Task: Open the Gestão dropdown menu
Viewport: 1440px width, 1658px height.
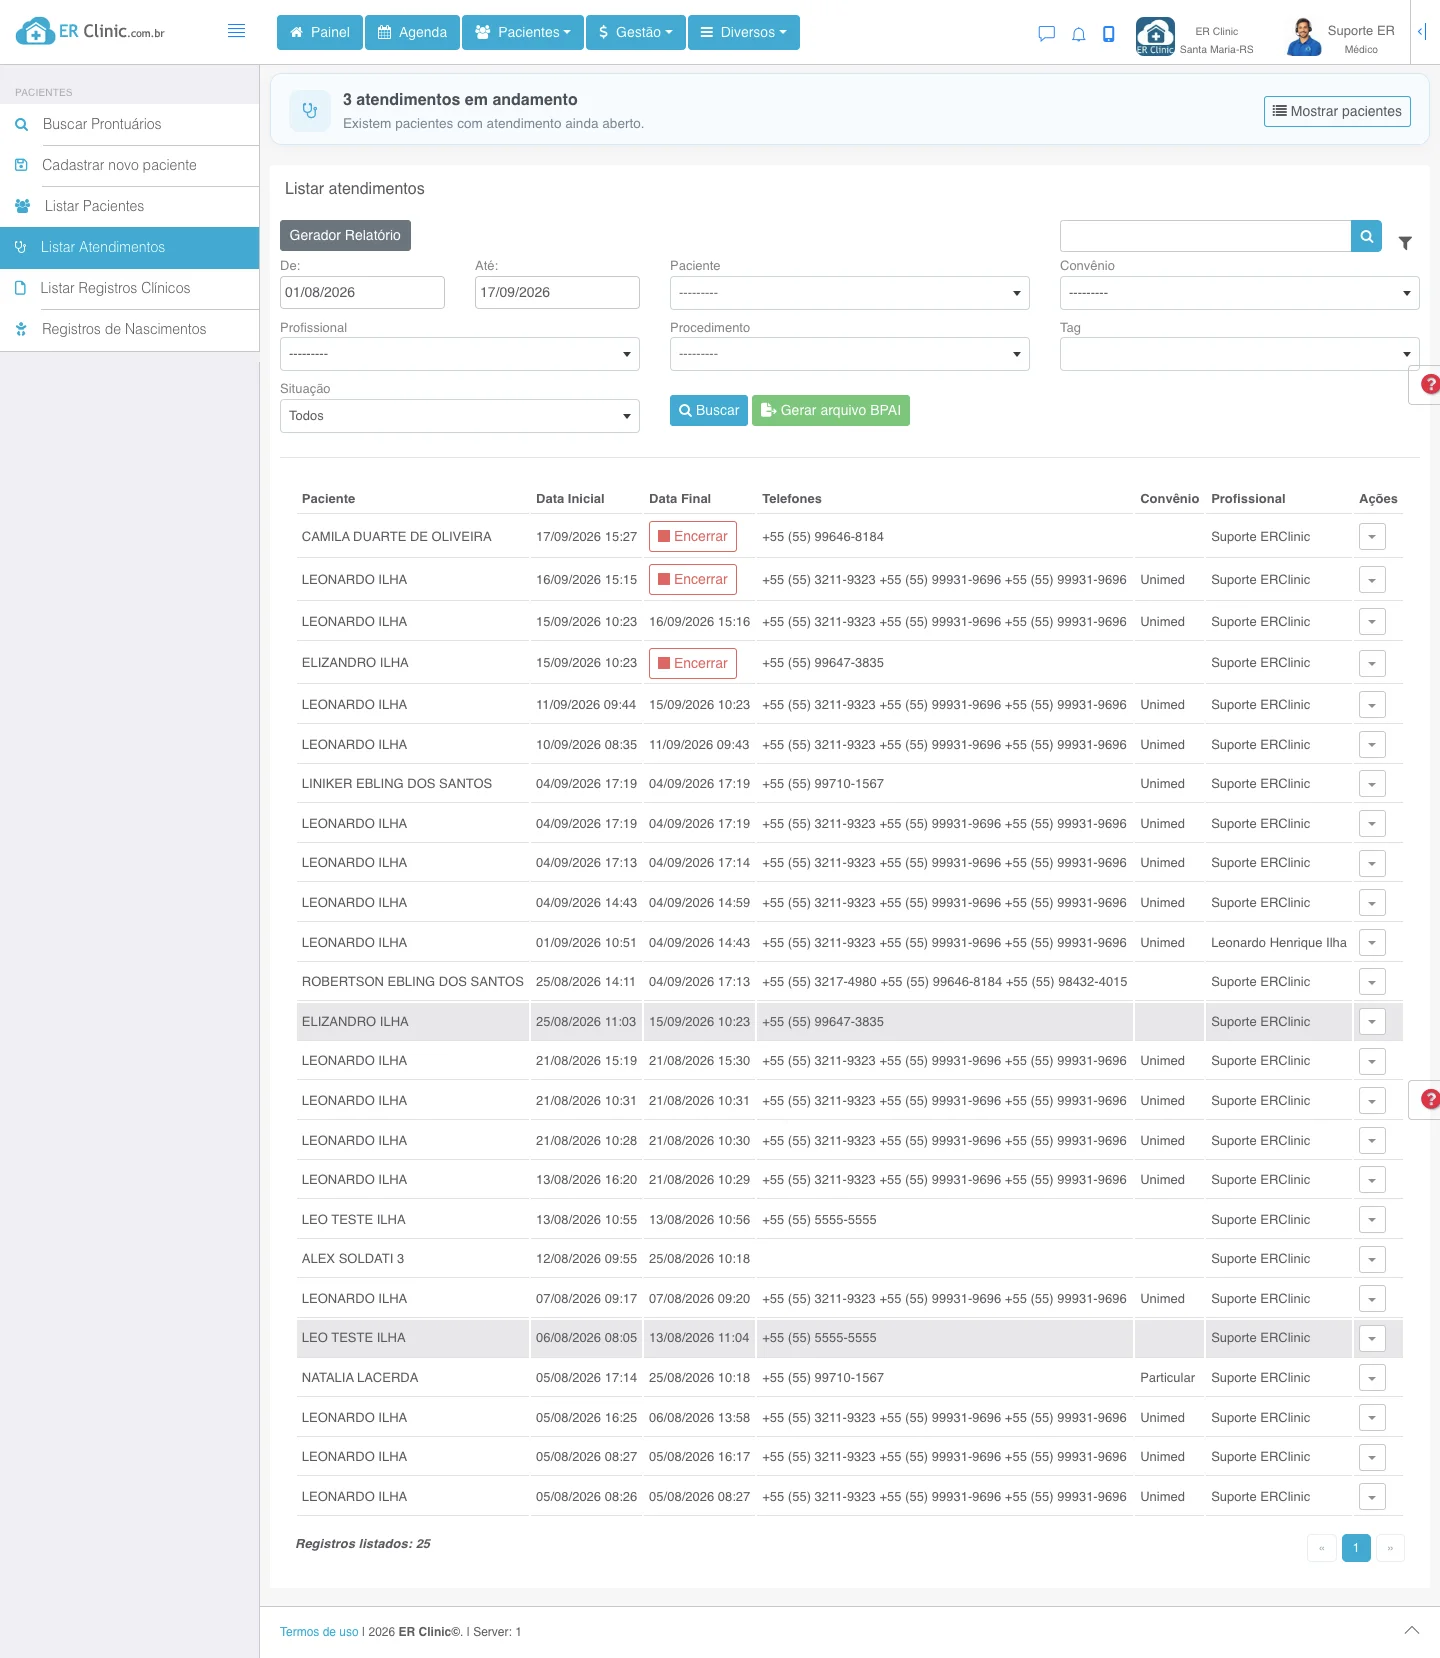Action: (636, 32)
